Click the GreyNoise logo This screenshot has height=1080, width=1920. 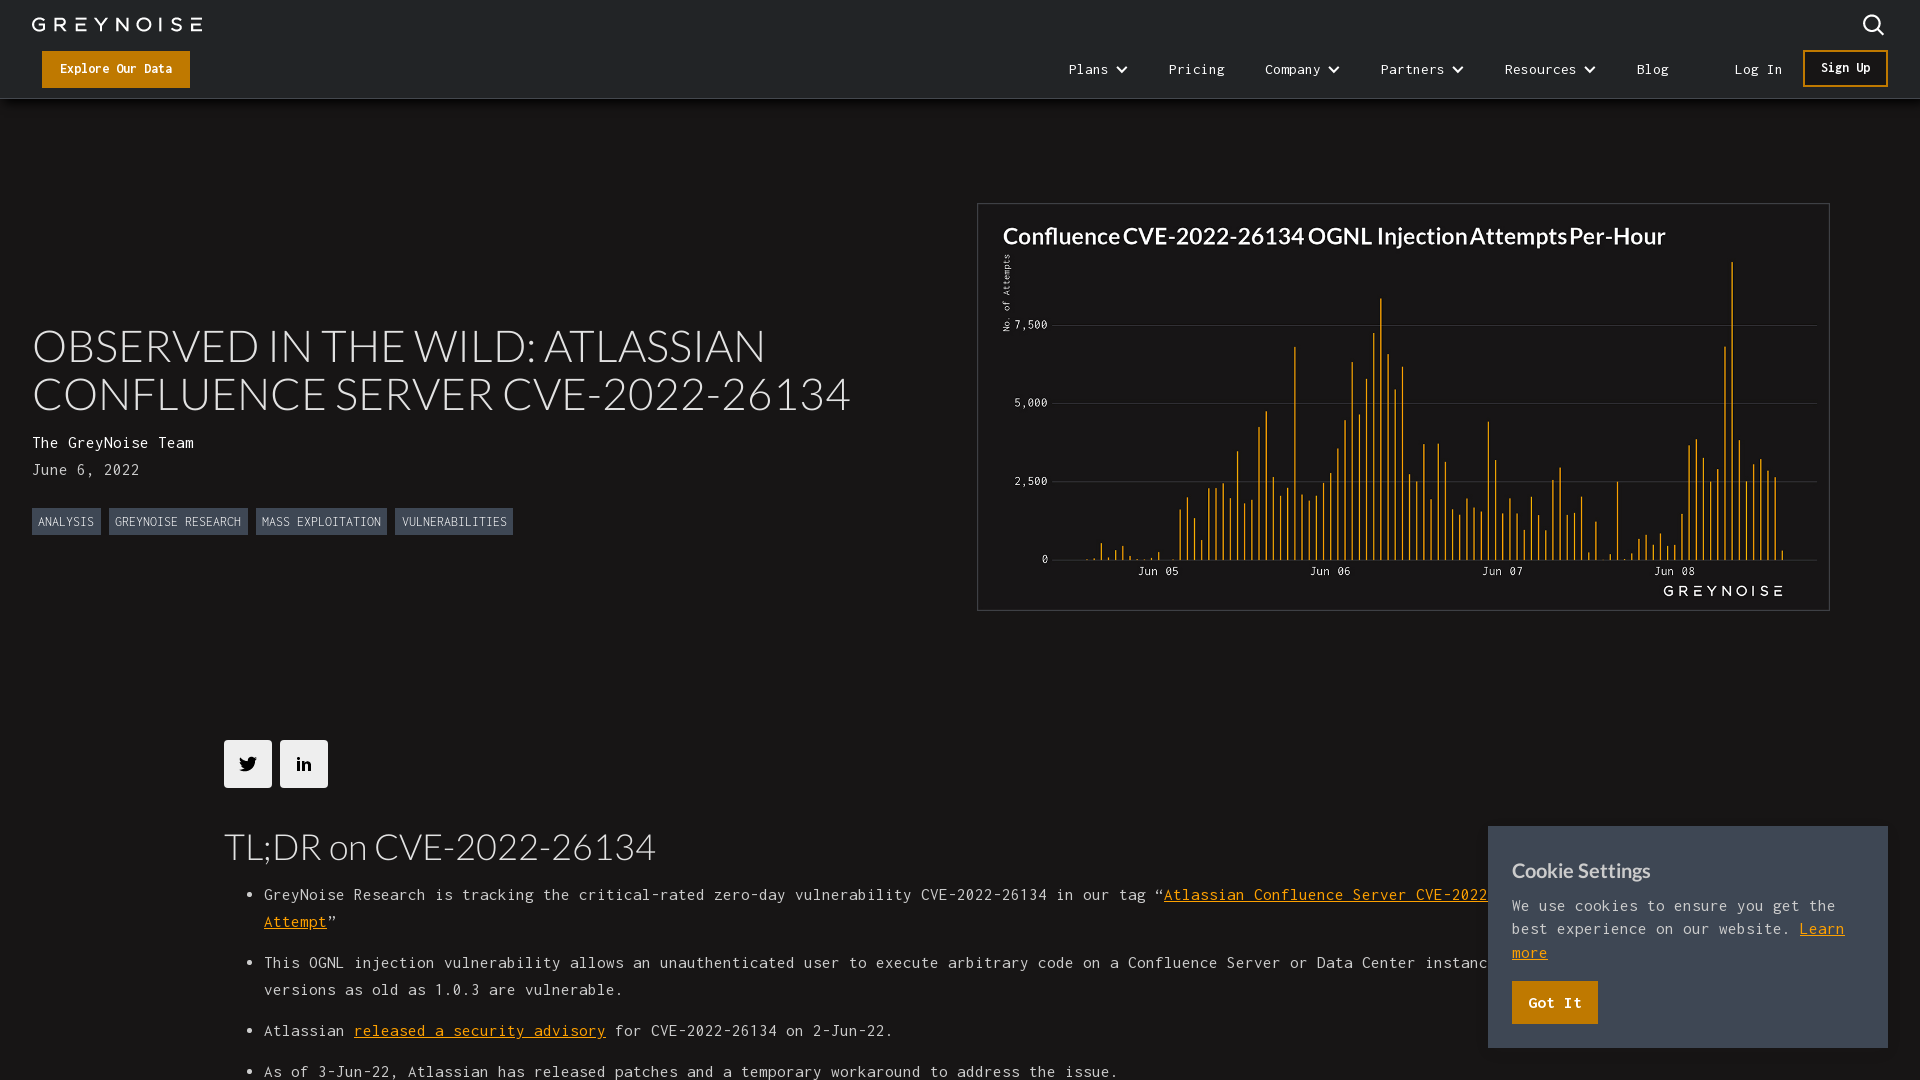(117, 24)
